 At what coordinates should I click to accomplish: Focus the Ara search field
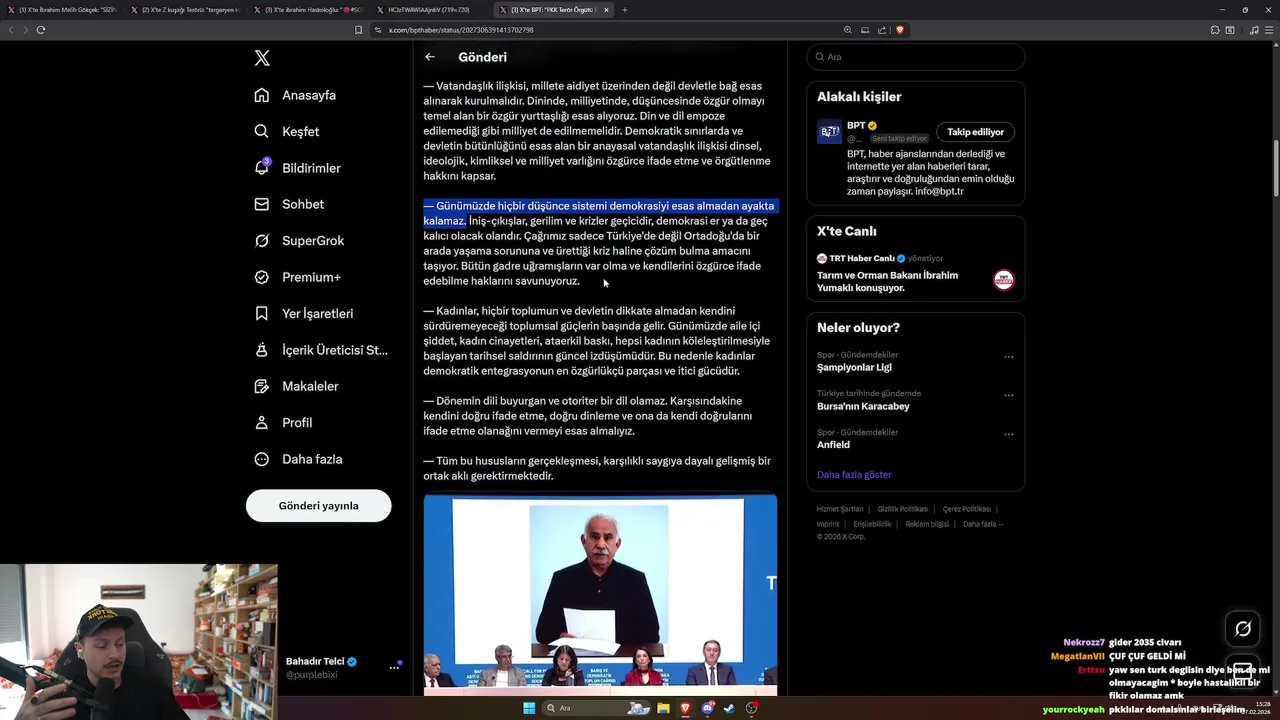(915, 57)
